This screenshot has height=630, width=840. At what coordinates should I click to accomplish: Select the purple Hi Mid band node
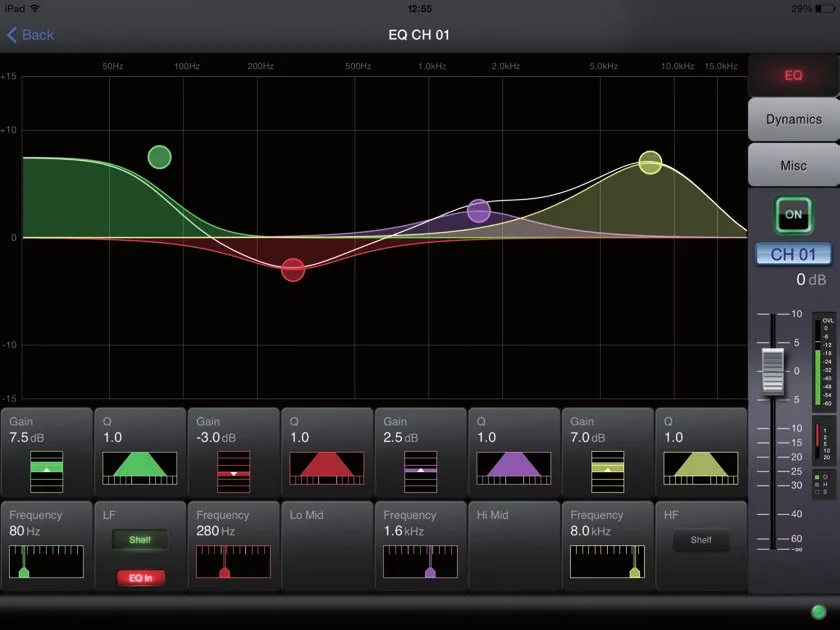(478, 211)
